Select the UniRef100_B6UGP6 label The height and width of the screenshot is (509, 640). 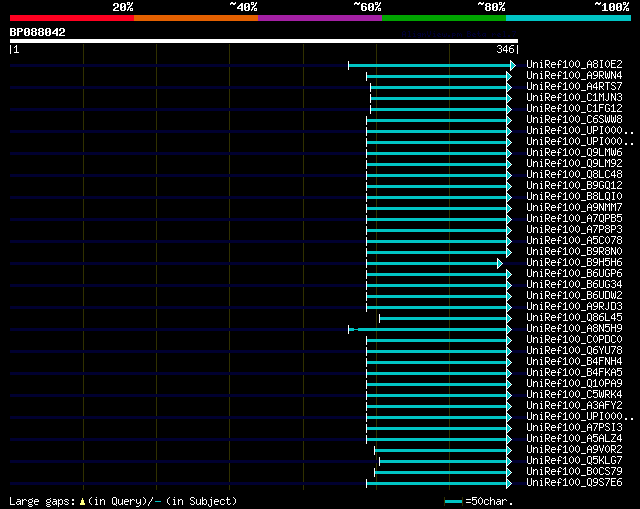click(574, 274)
